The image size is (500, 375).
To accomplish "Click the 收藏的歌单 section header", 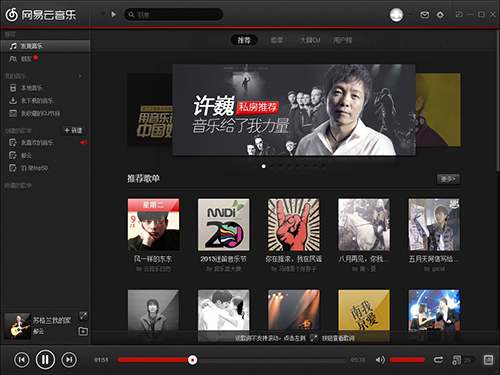I will pyautogui.click(x=18, y=185).
